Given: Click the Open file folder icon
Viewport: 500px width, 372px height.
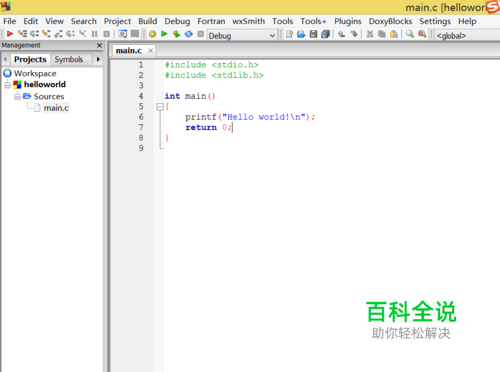Looking at the screenshot, I should [x=301, y=34].
